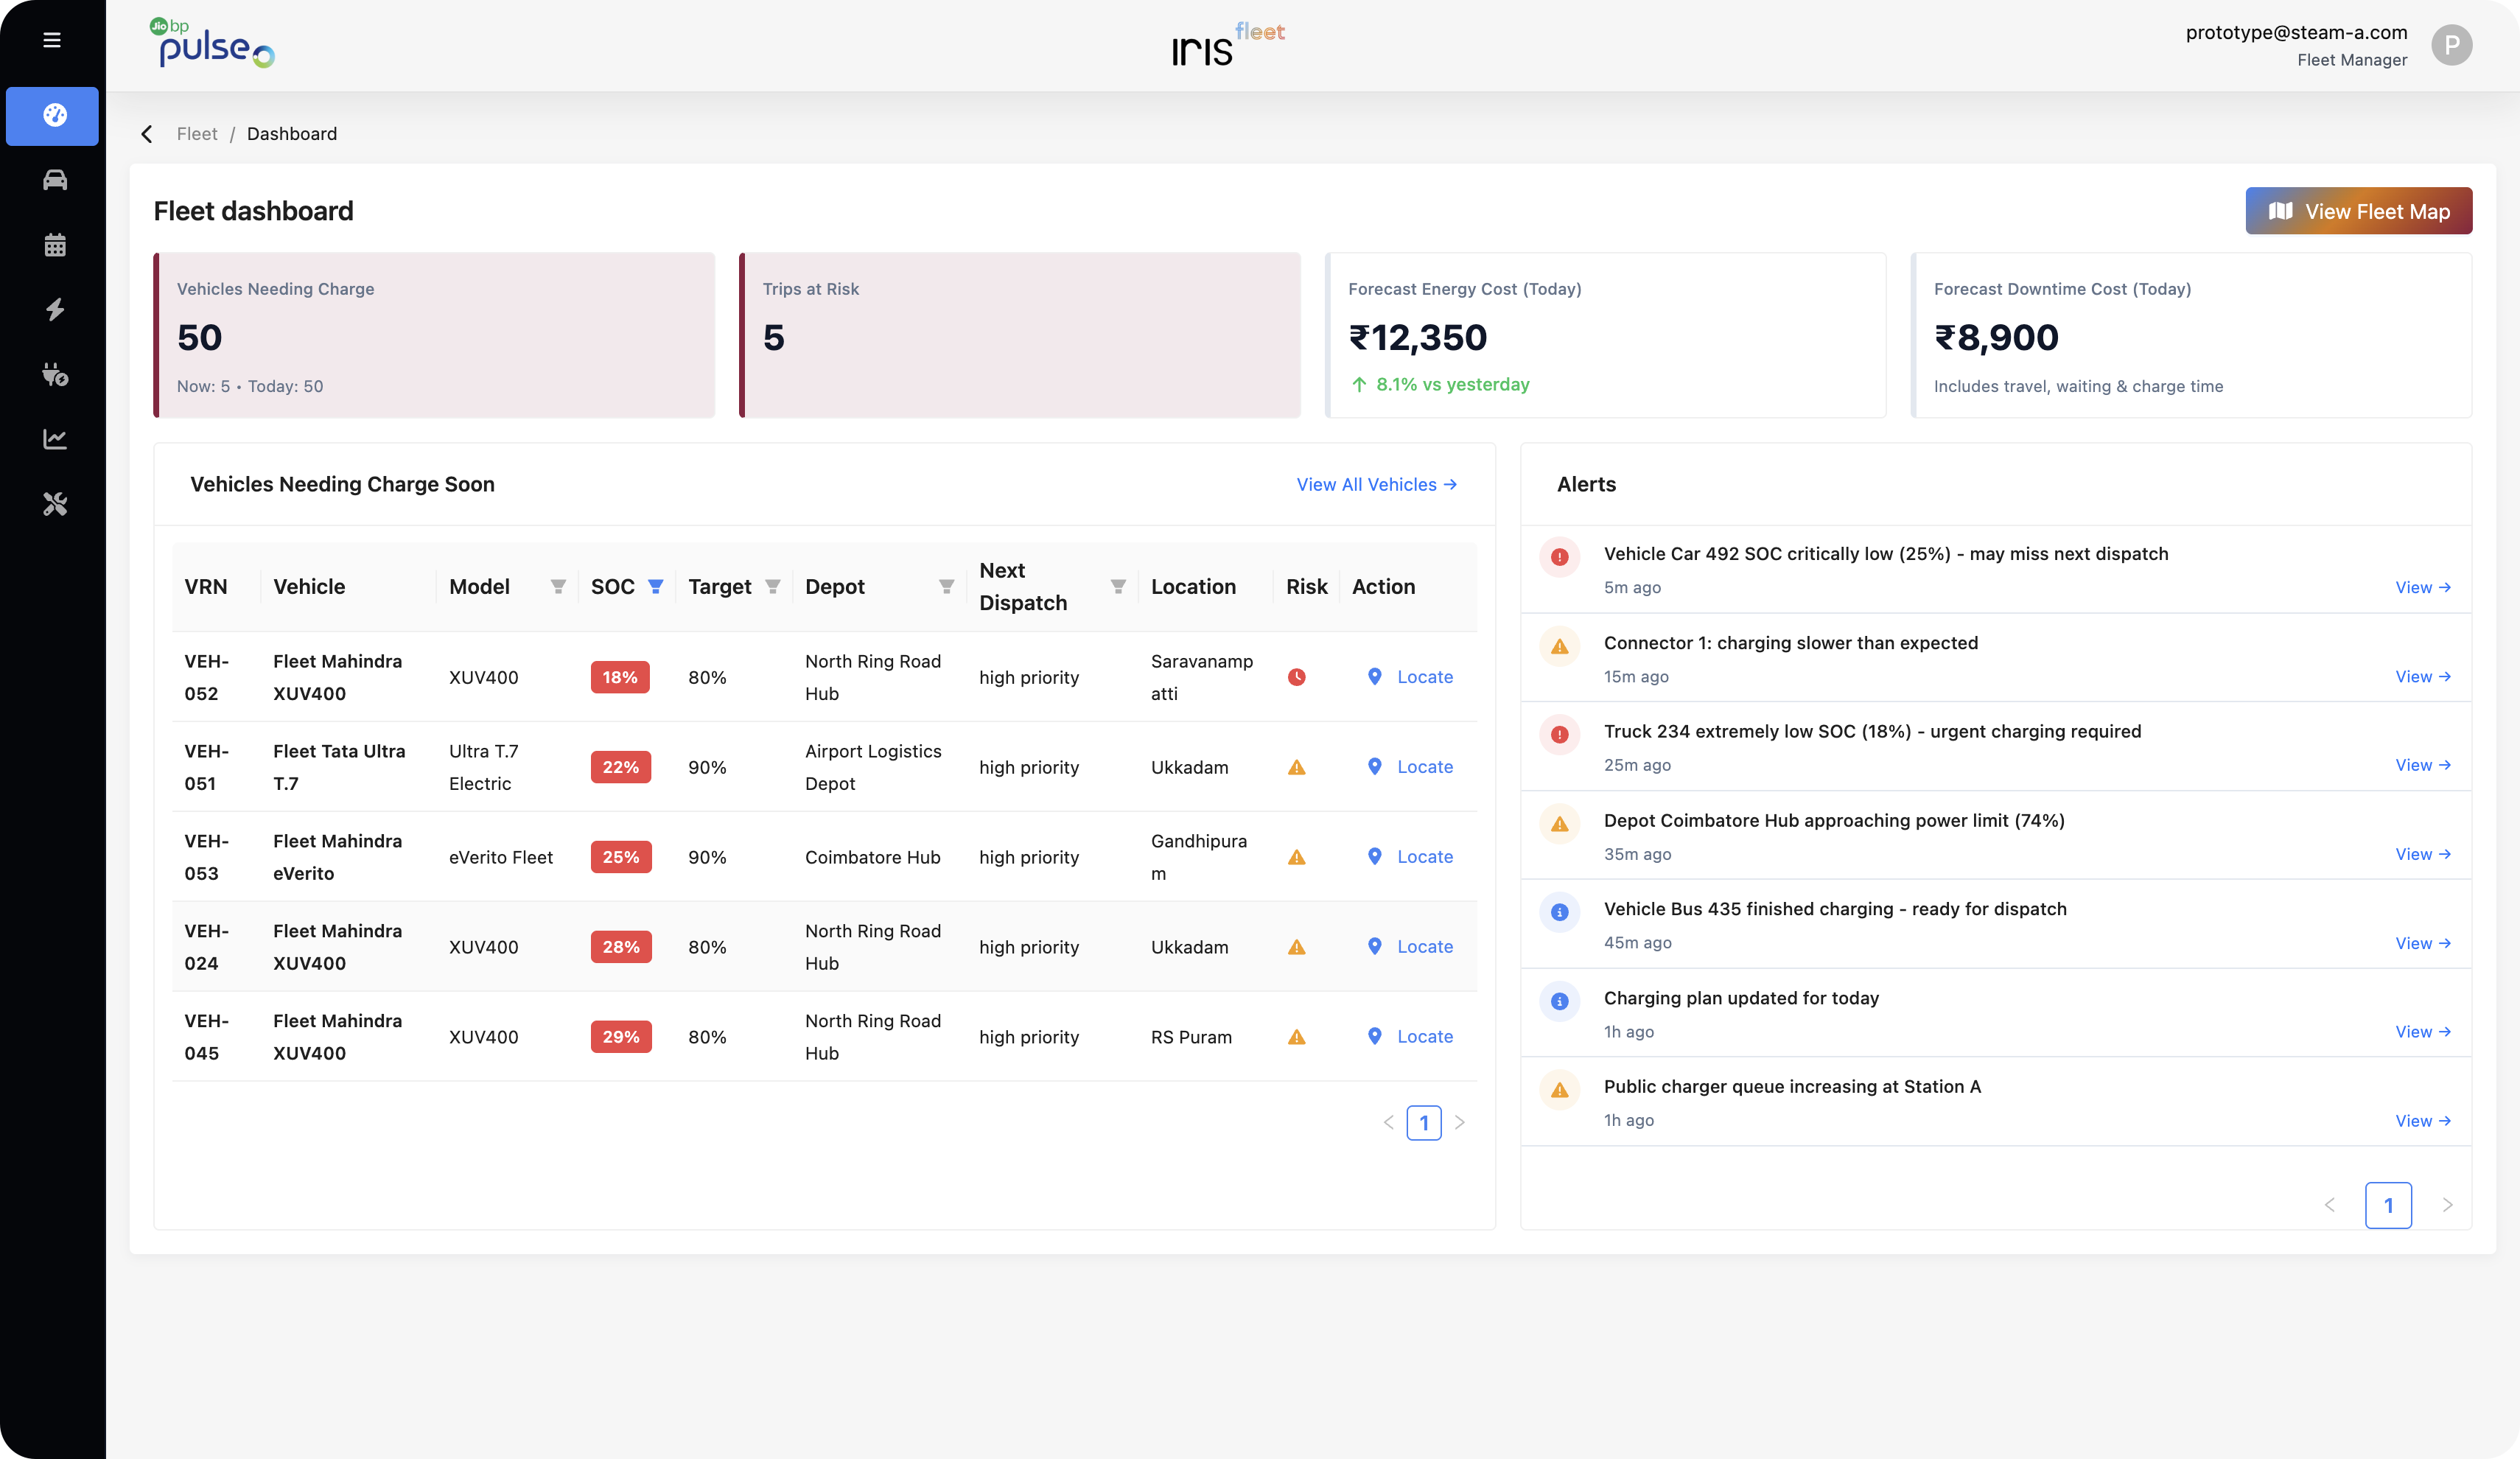This screenshot has height=1459, width=2520.
Task: Locate vehicle VEH-024
Action: click(x=1410, y=947)
